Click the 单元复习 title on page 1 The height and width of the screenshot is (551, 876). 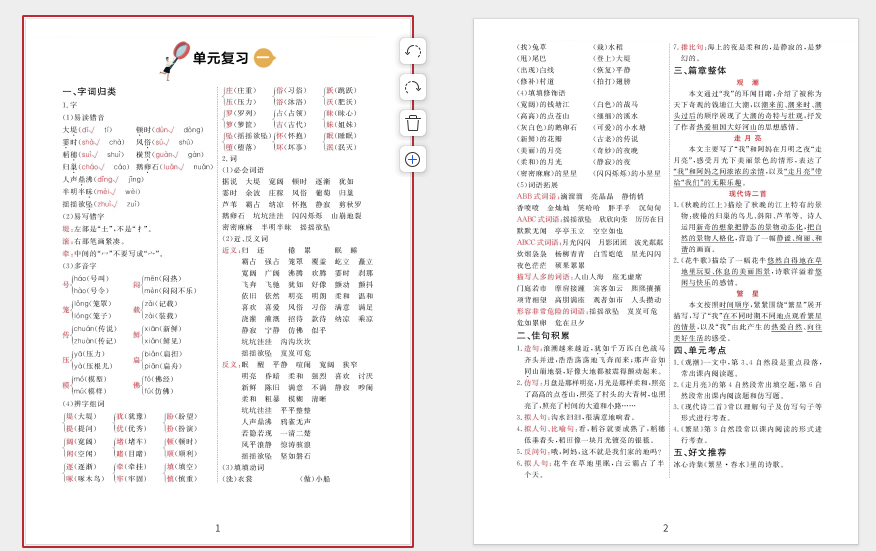(x=220, y=58)
